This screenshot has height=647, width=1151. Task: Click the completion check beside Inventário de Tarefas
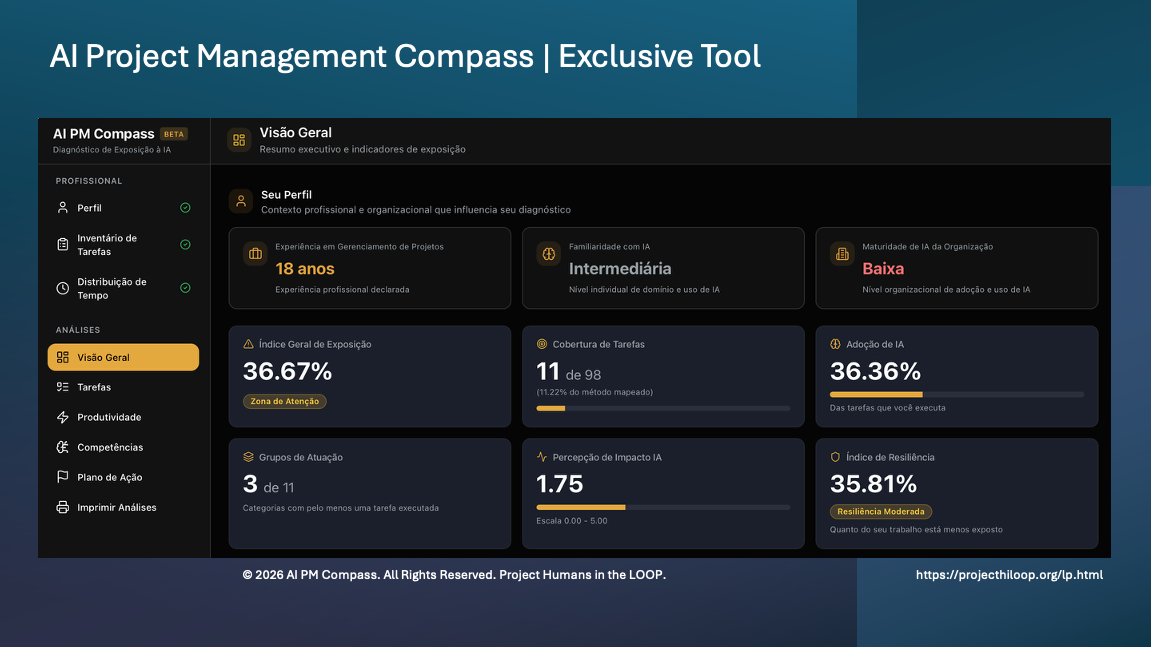[x=185, y=244]
